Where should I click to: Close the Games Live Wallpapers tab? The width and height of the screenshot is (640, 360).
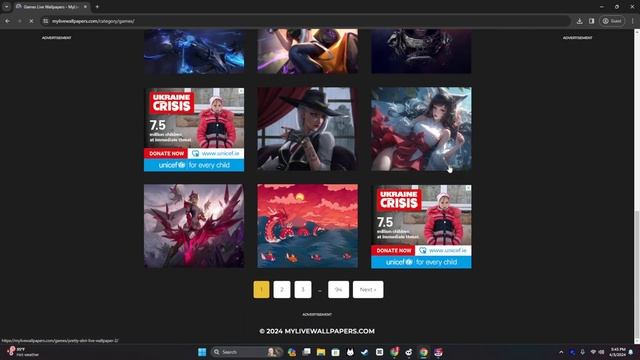point(85,7)
